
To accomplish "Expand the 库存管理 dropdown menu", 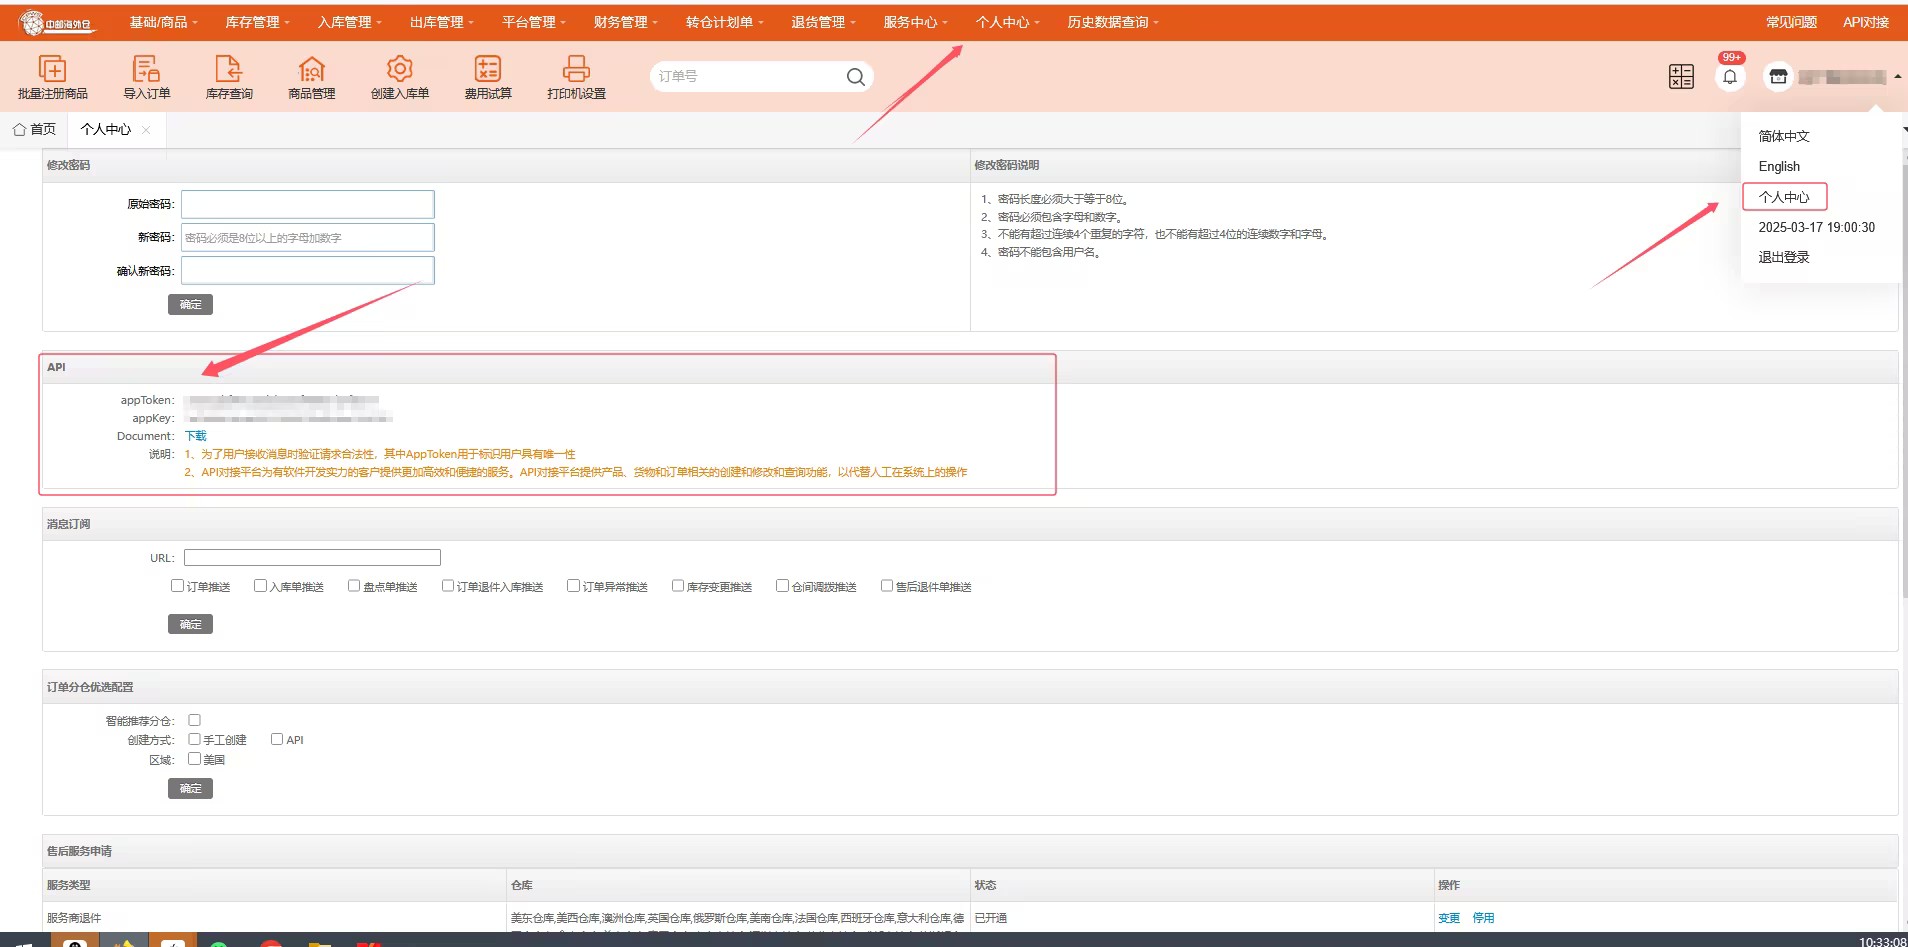I will point(257,22).
